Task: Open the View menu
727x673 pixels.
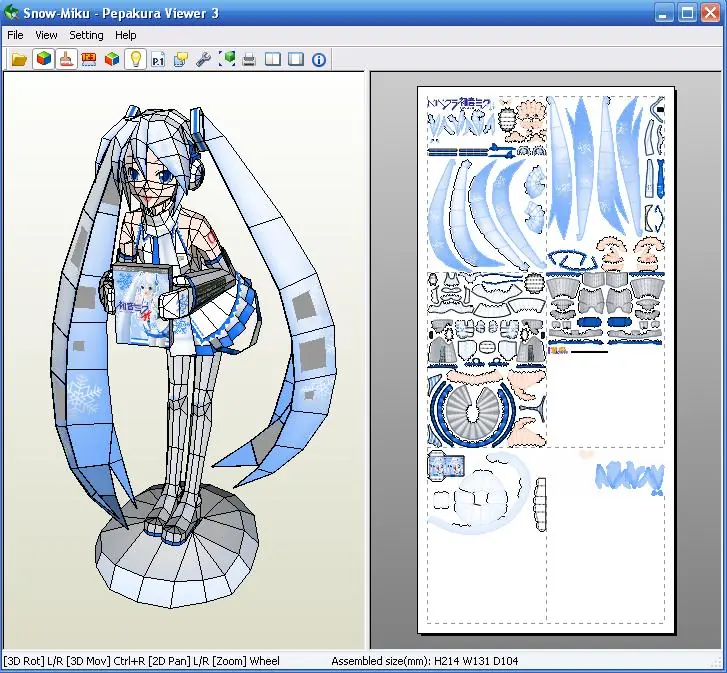Action: click(x=46, y=35)
